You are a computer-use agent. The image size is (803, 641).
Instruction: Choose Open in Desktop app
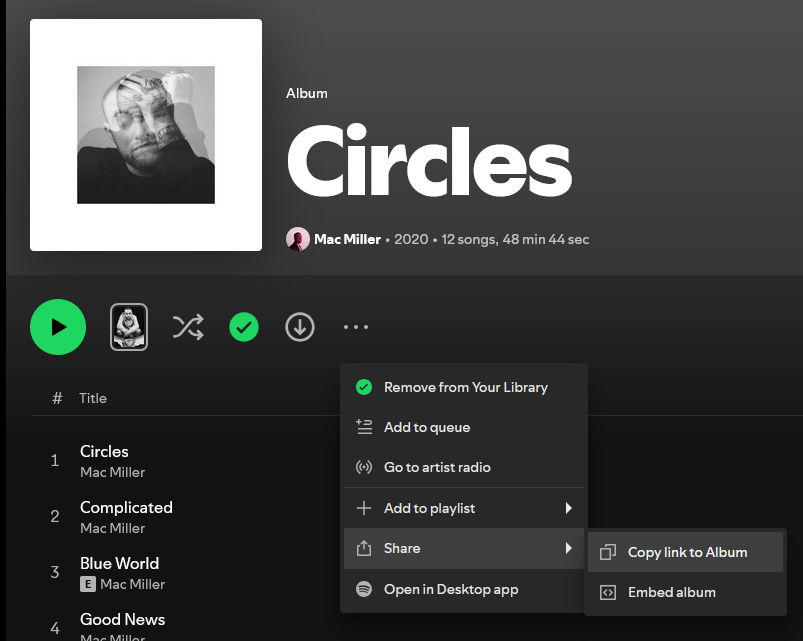pos(464,589)
